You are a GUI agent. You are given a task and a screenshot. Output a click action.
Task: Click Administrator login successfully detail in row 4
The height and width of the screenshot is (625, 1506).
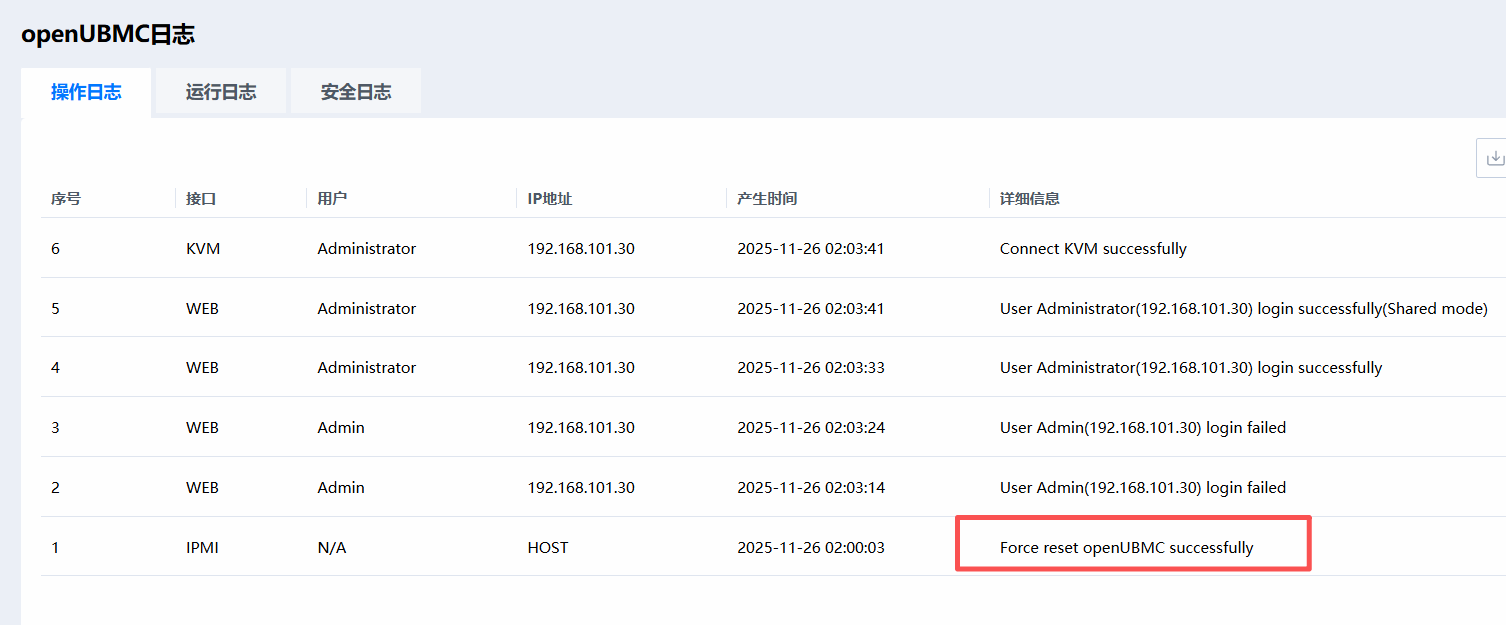pyautogui.click(x=1191, y=368)
